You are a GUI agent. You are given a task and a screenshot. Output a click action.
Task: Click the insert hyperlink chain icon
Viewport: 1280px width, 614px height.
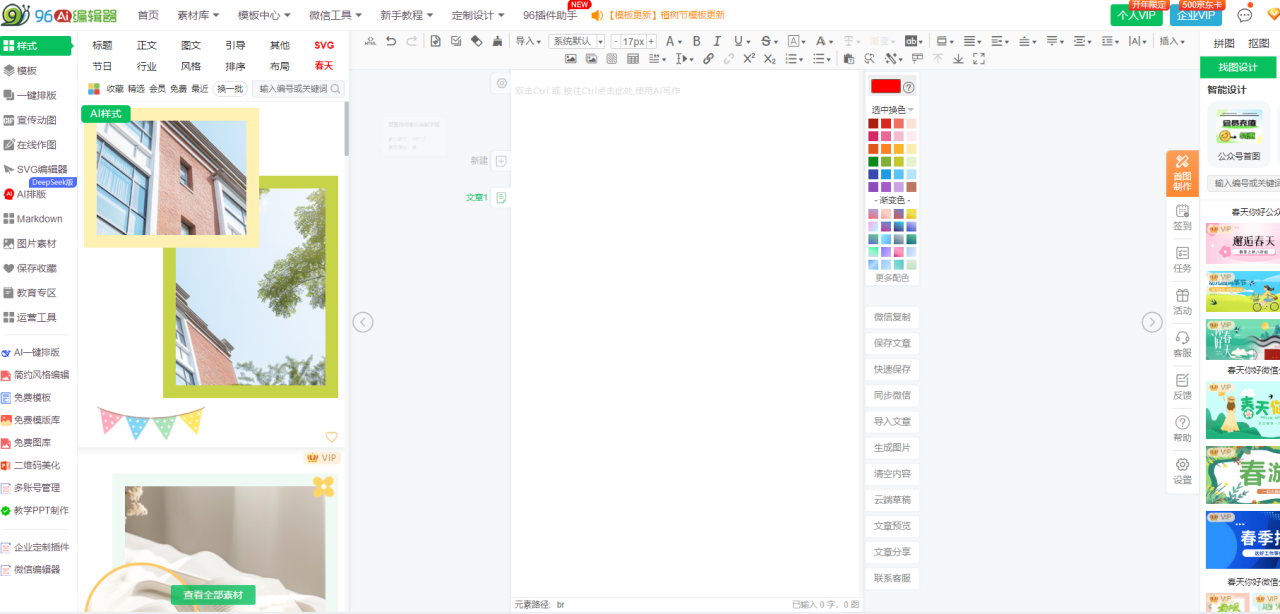[x=708, y=59]
